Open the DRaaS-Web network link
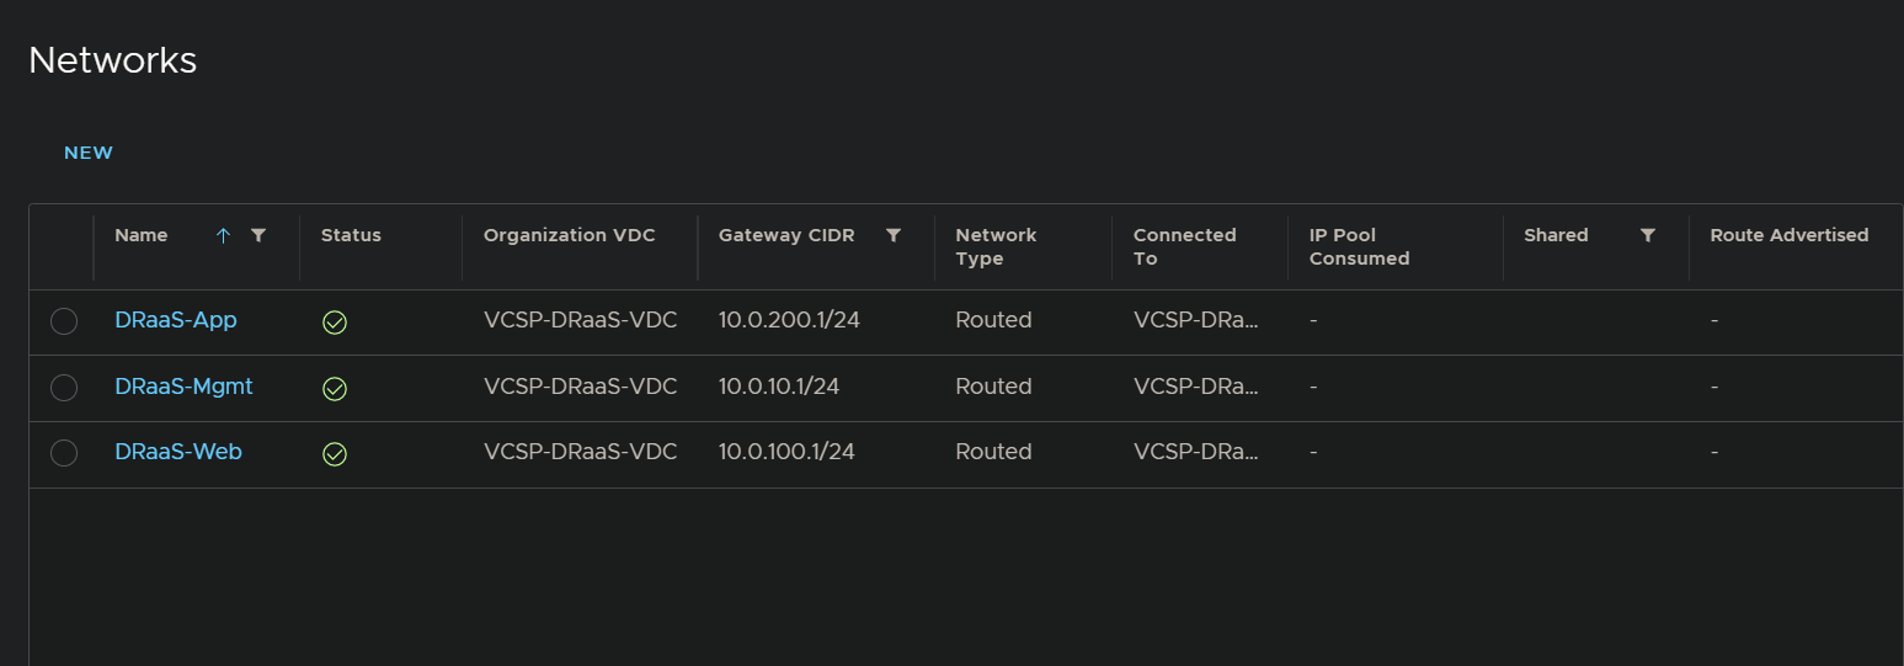Screen dimensions: 1904x666 [178, 452]
